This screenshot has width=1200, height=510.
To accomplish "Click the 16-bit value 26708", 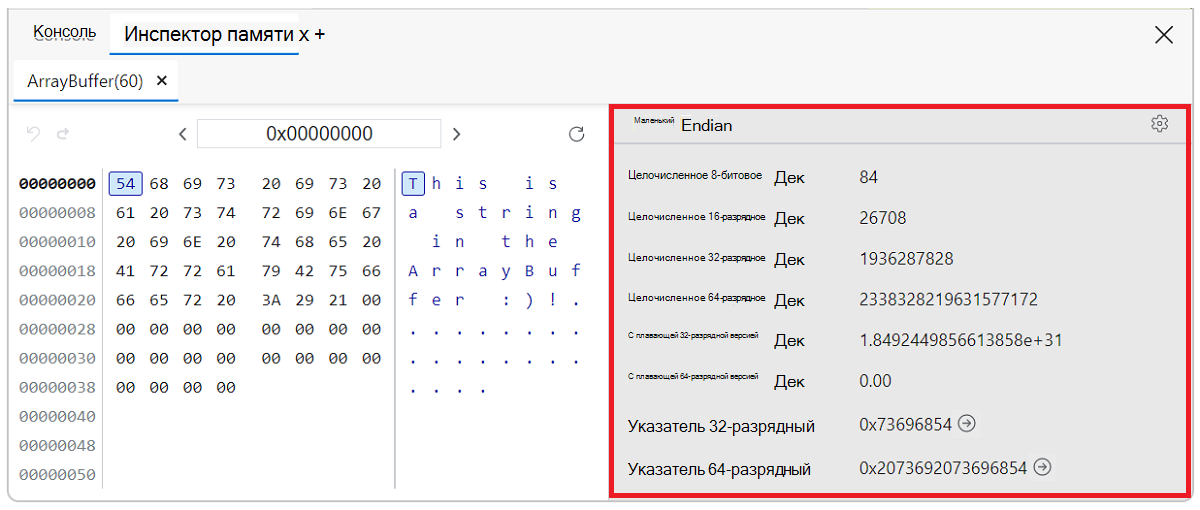I will [x=882, y=218].
